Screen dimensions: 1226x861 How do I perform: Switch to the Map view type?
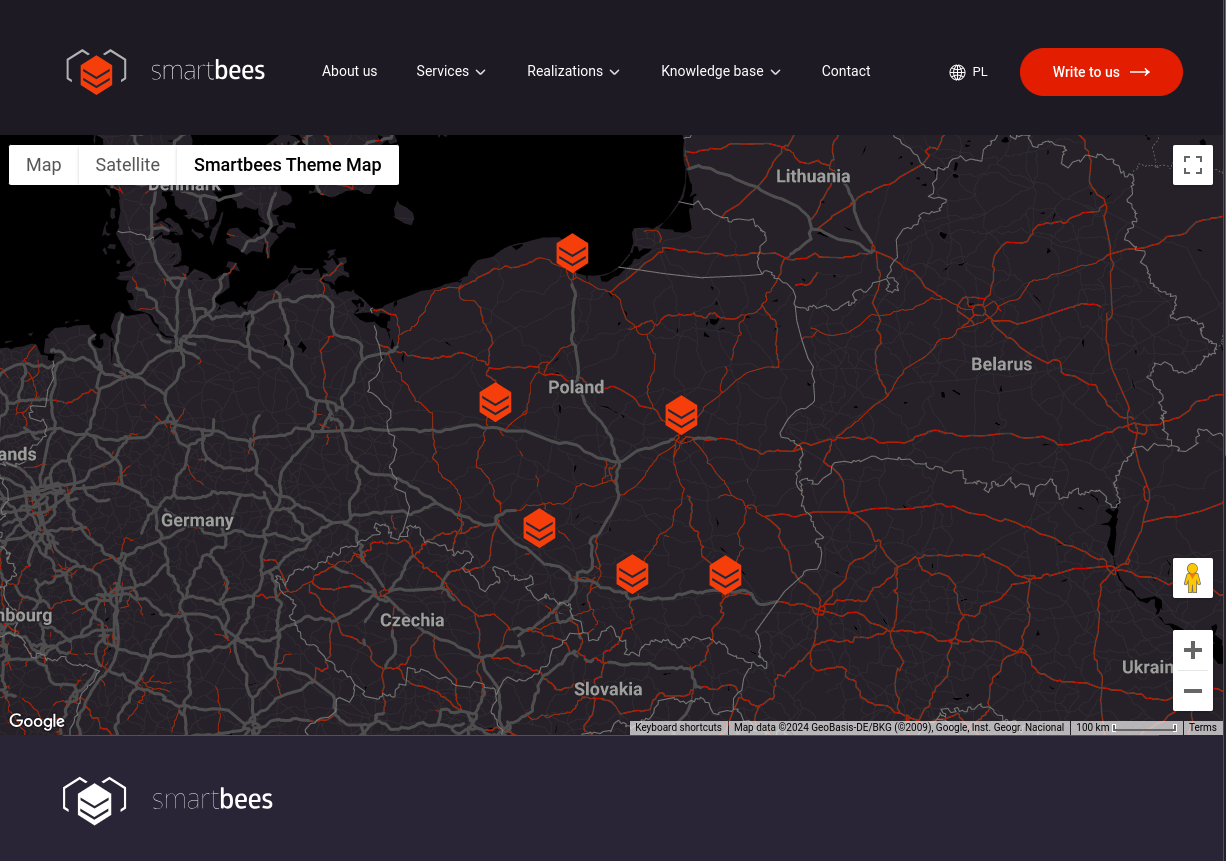point(44,165)
